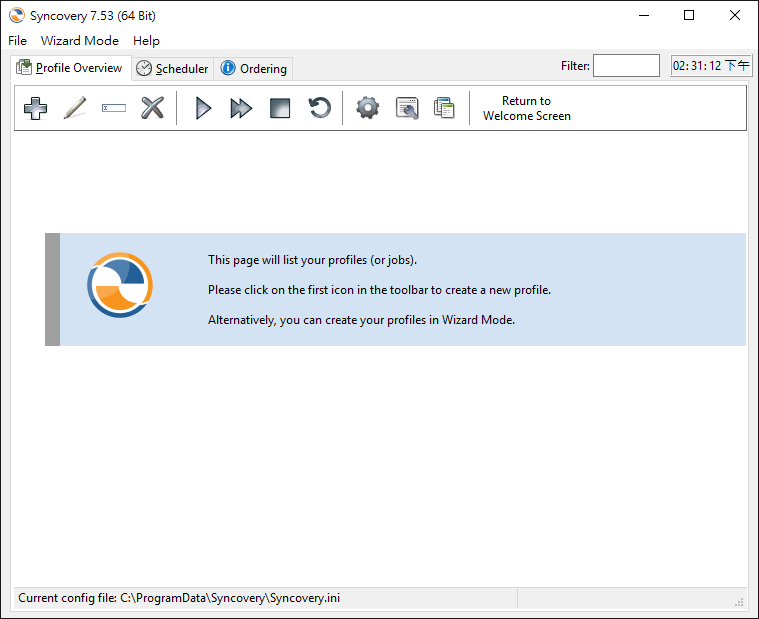Click the Syncovery title bar app icon

tap(17, 15)
